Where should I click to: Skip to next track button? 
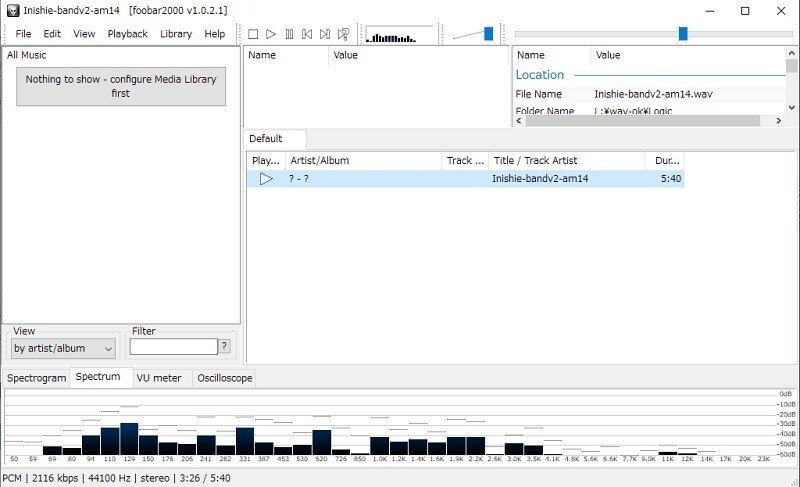tap(324, 34)
